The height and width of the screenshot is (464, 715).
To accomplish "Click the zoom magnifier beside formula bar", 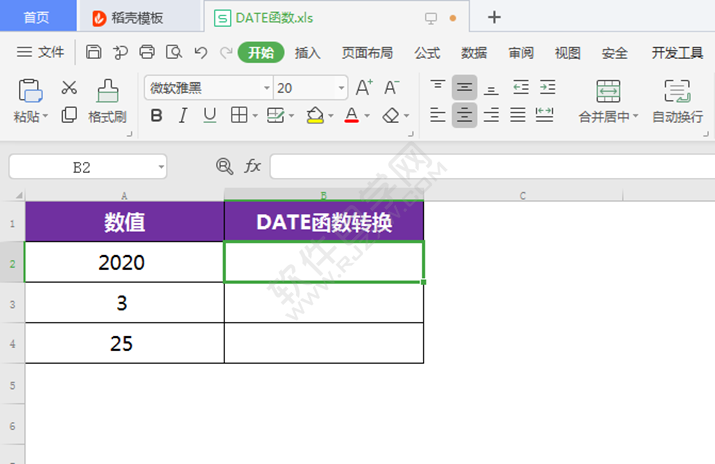I will pyautogui.click(x=224, y=166).
